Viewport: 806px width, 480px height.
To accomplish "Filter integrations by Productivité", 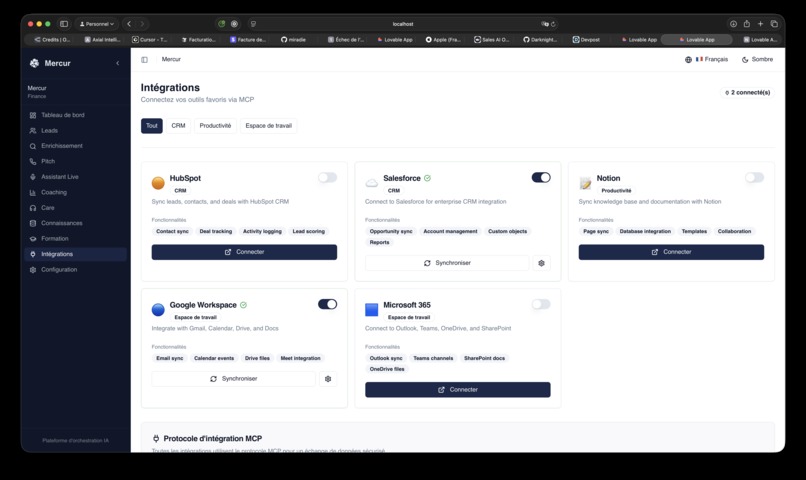I will 215,126.
